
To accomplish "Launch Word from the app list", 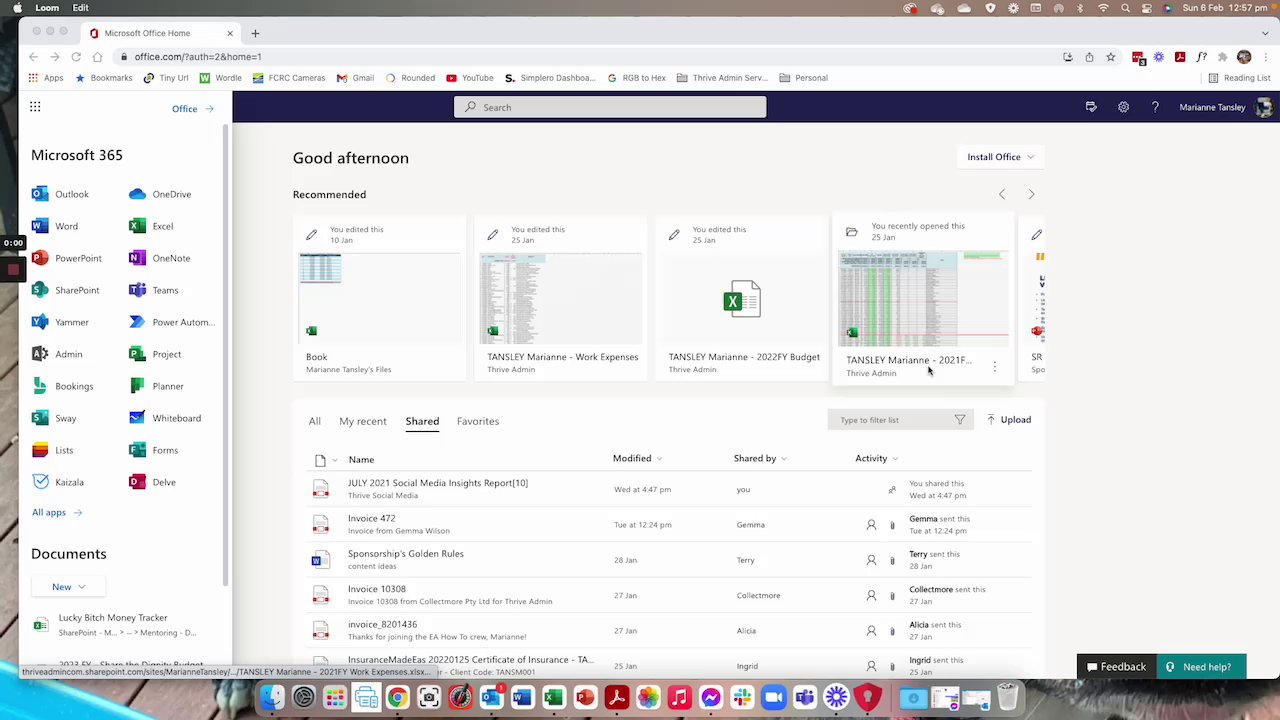I will 55,226.
